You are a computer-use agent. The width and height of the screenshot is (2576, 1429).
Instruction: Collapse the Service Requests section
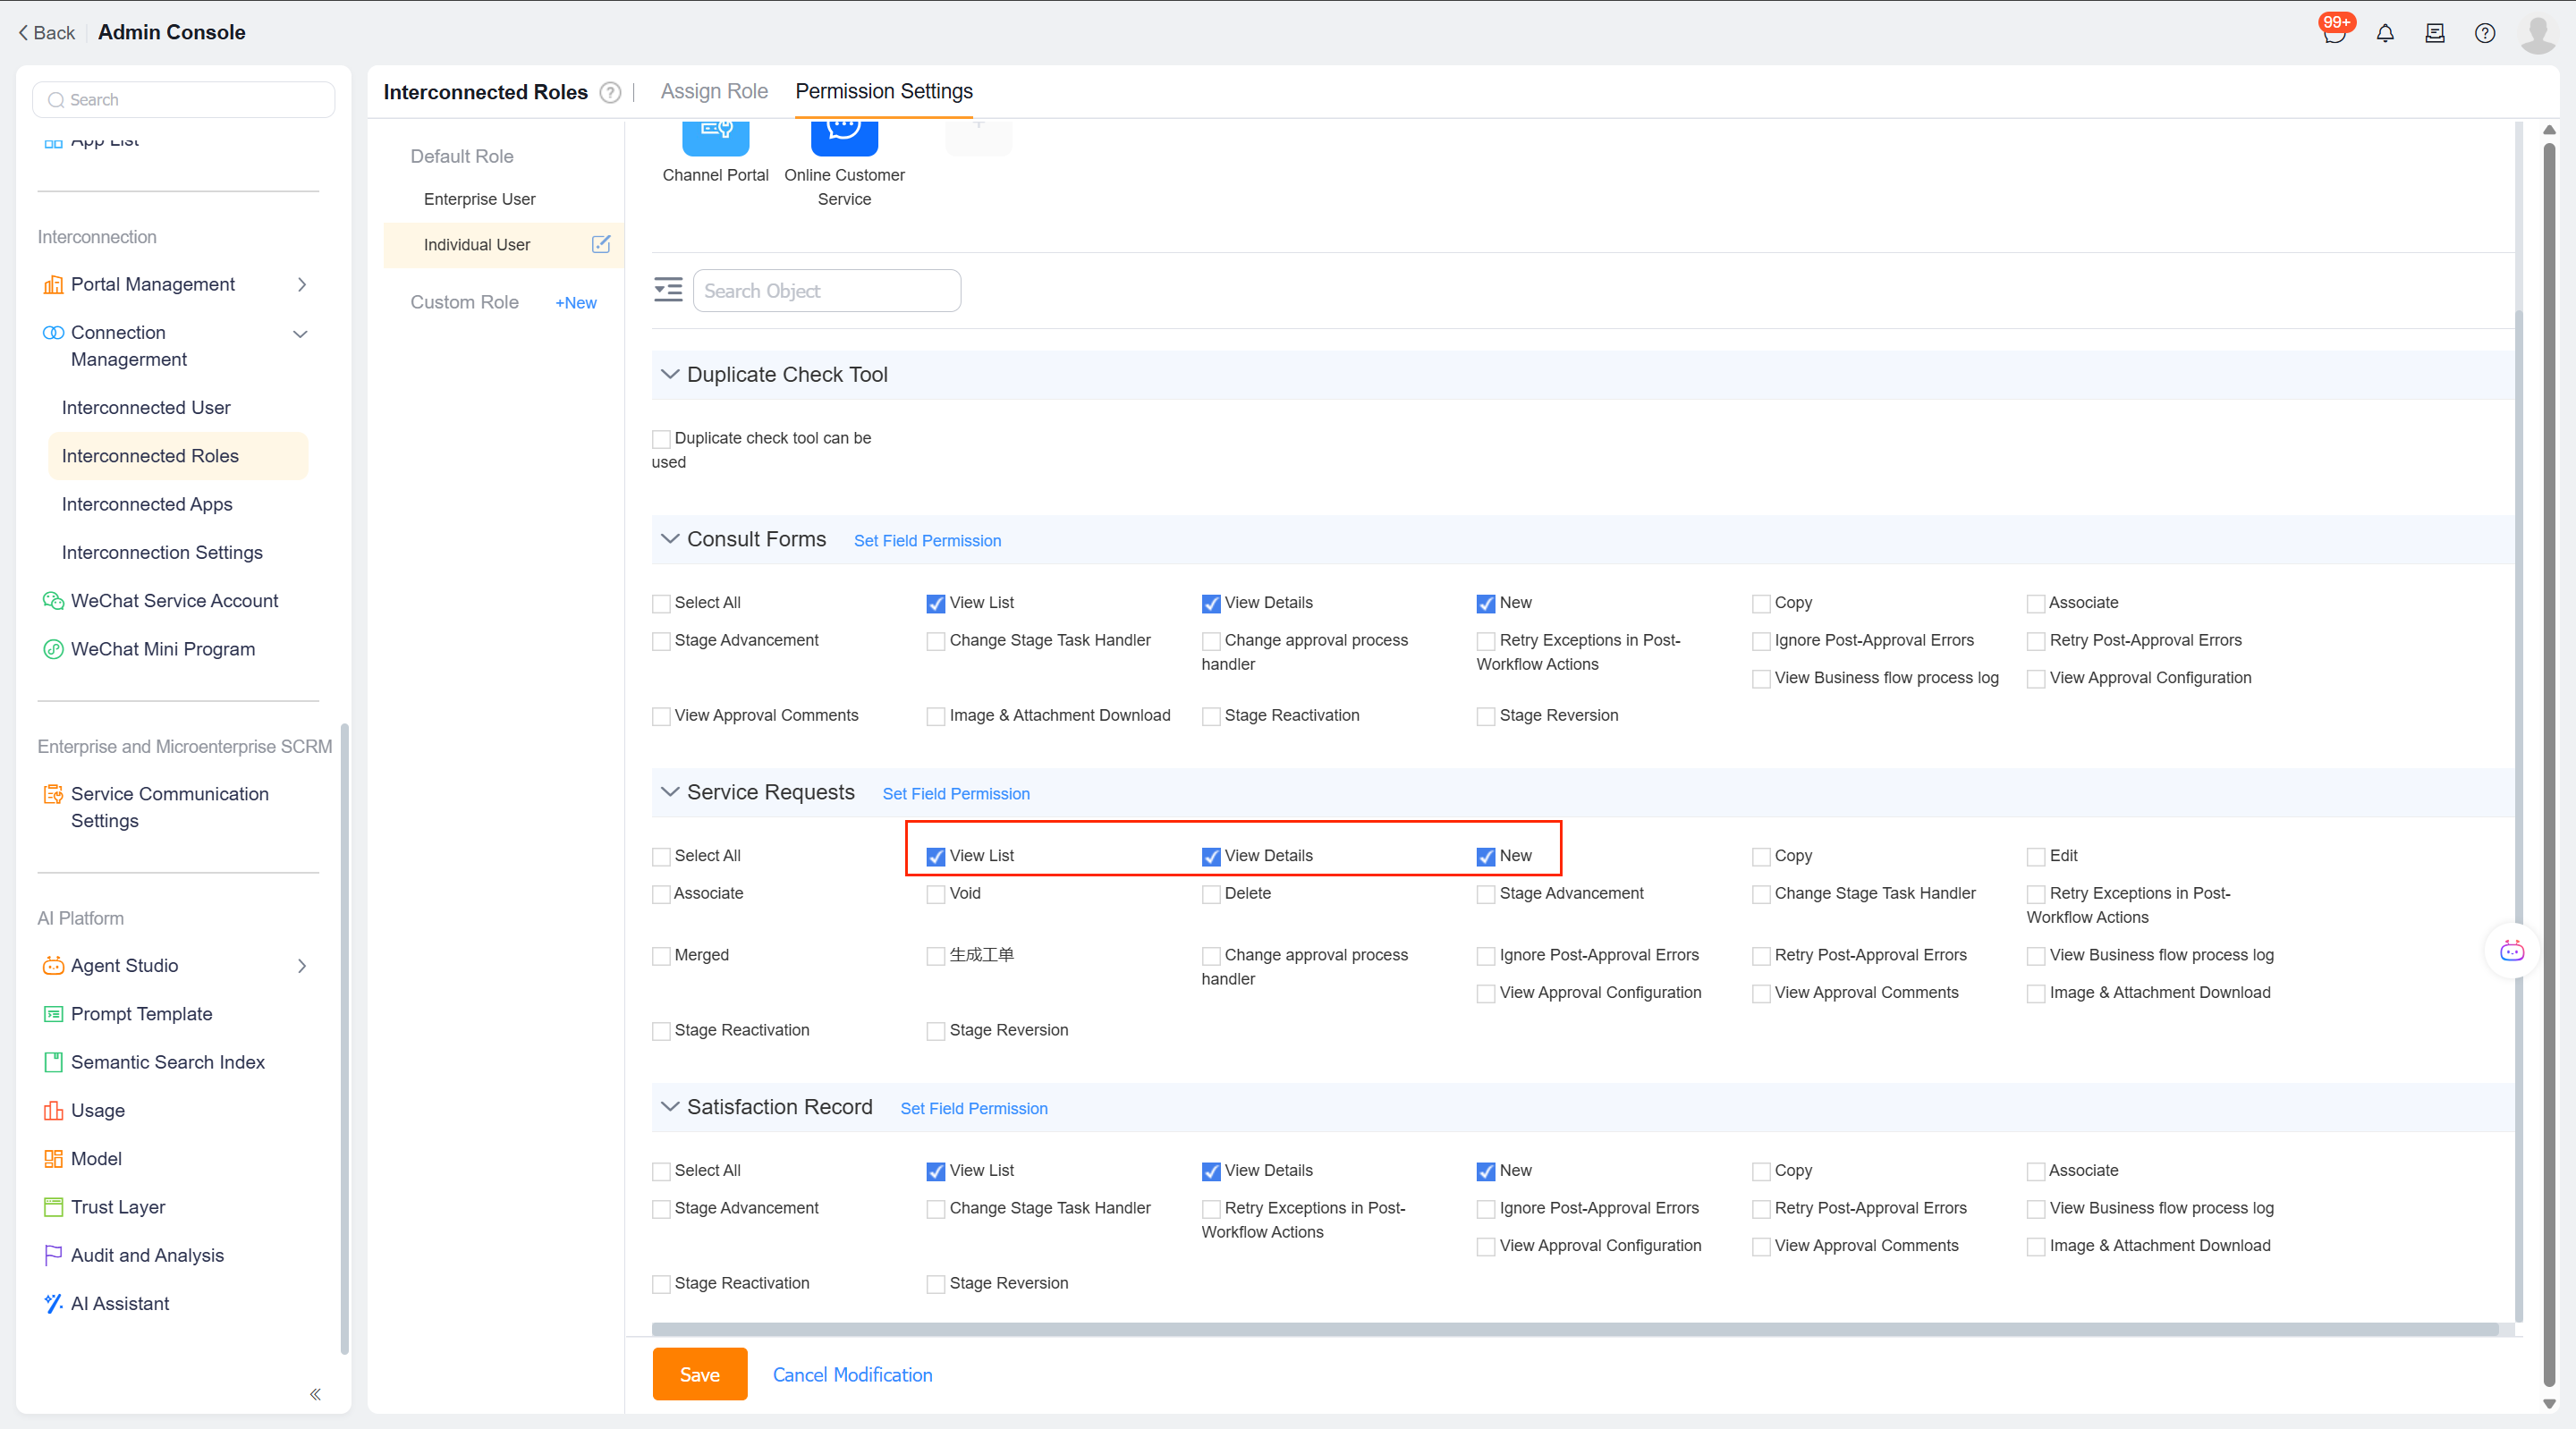coord(670,792)
